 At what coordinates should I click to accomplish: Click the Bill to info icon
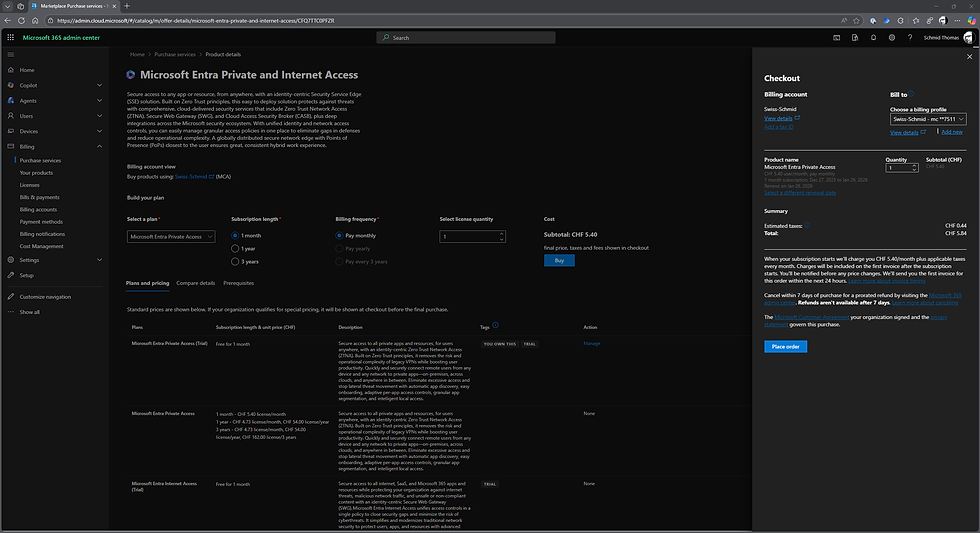click(911, 94)
